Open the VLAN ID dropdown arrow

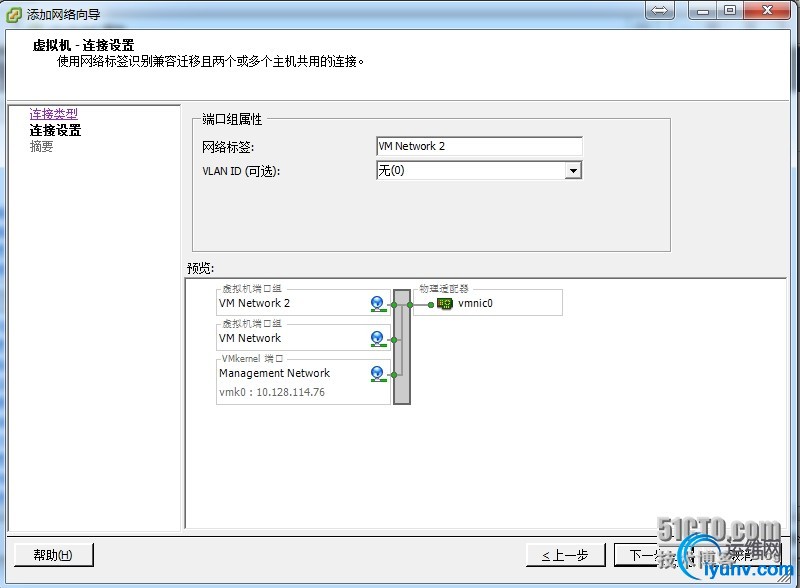click(x=573, y=170)
